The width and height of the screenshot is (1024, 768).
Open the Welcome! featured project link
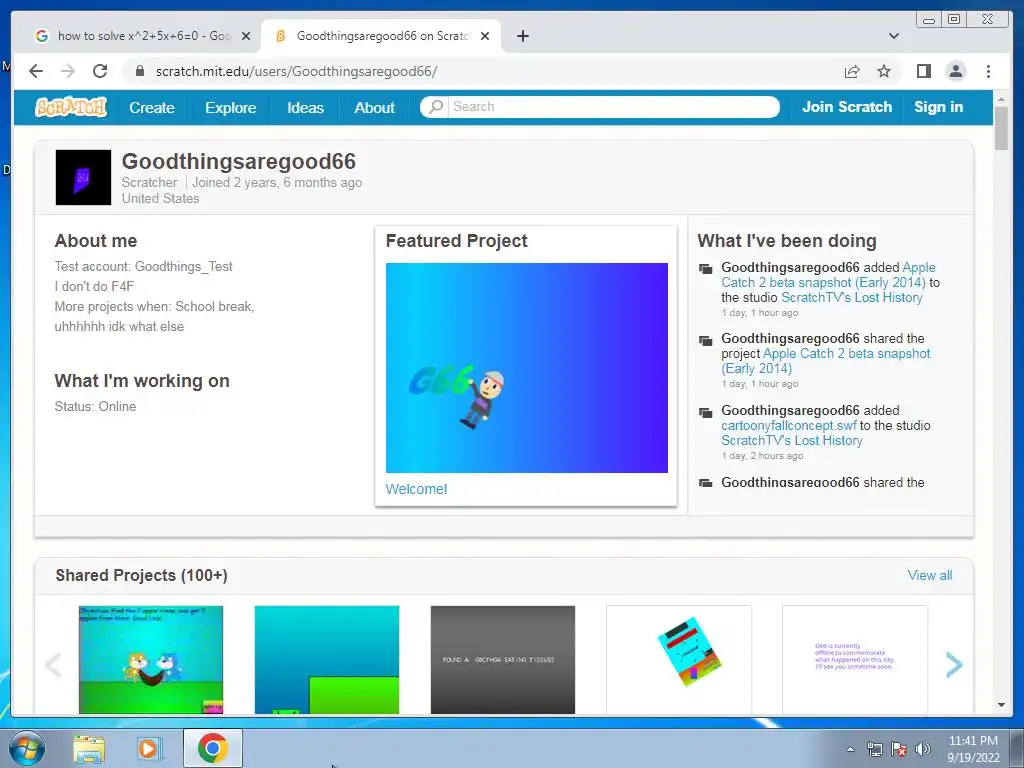point(416,489)
